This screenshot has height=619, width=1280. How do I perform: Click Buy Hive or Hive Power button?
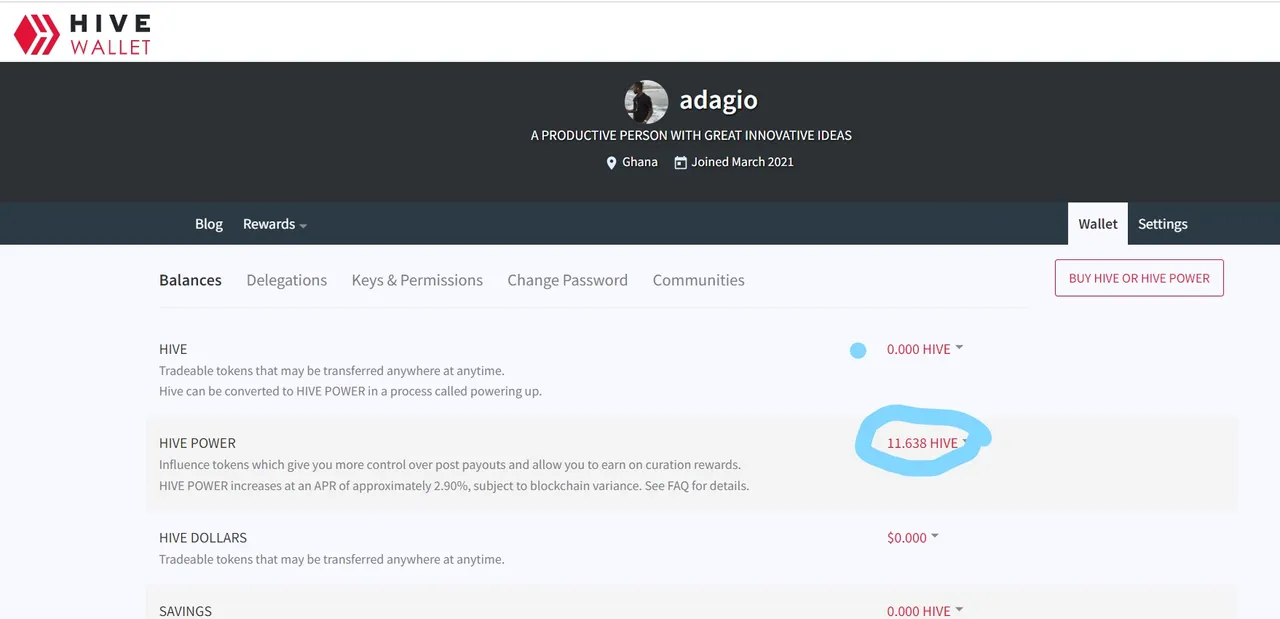point(1139,278)
